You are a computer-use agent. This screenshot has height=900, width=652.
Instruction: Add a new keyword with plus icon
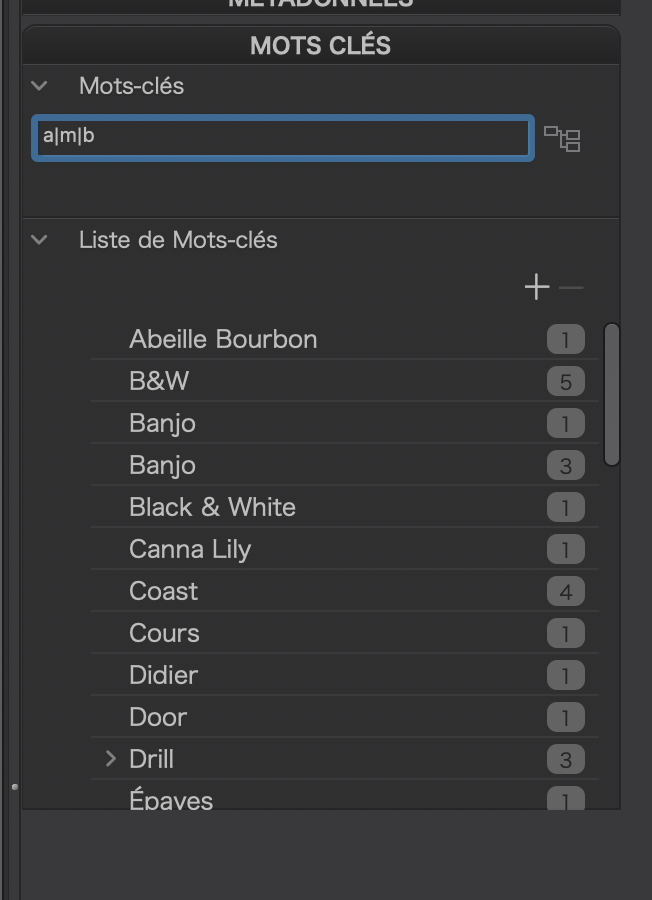pyautogui.click(x=537, y=288)
